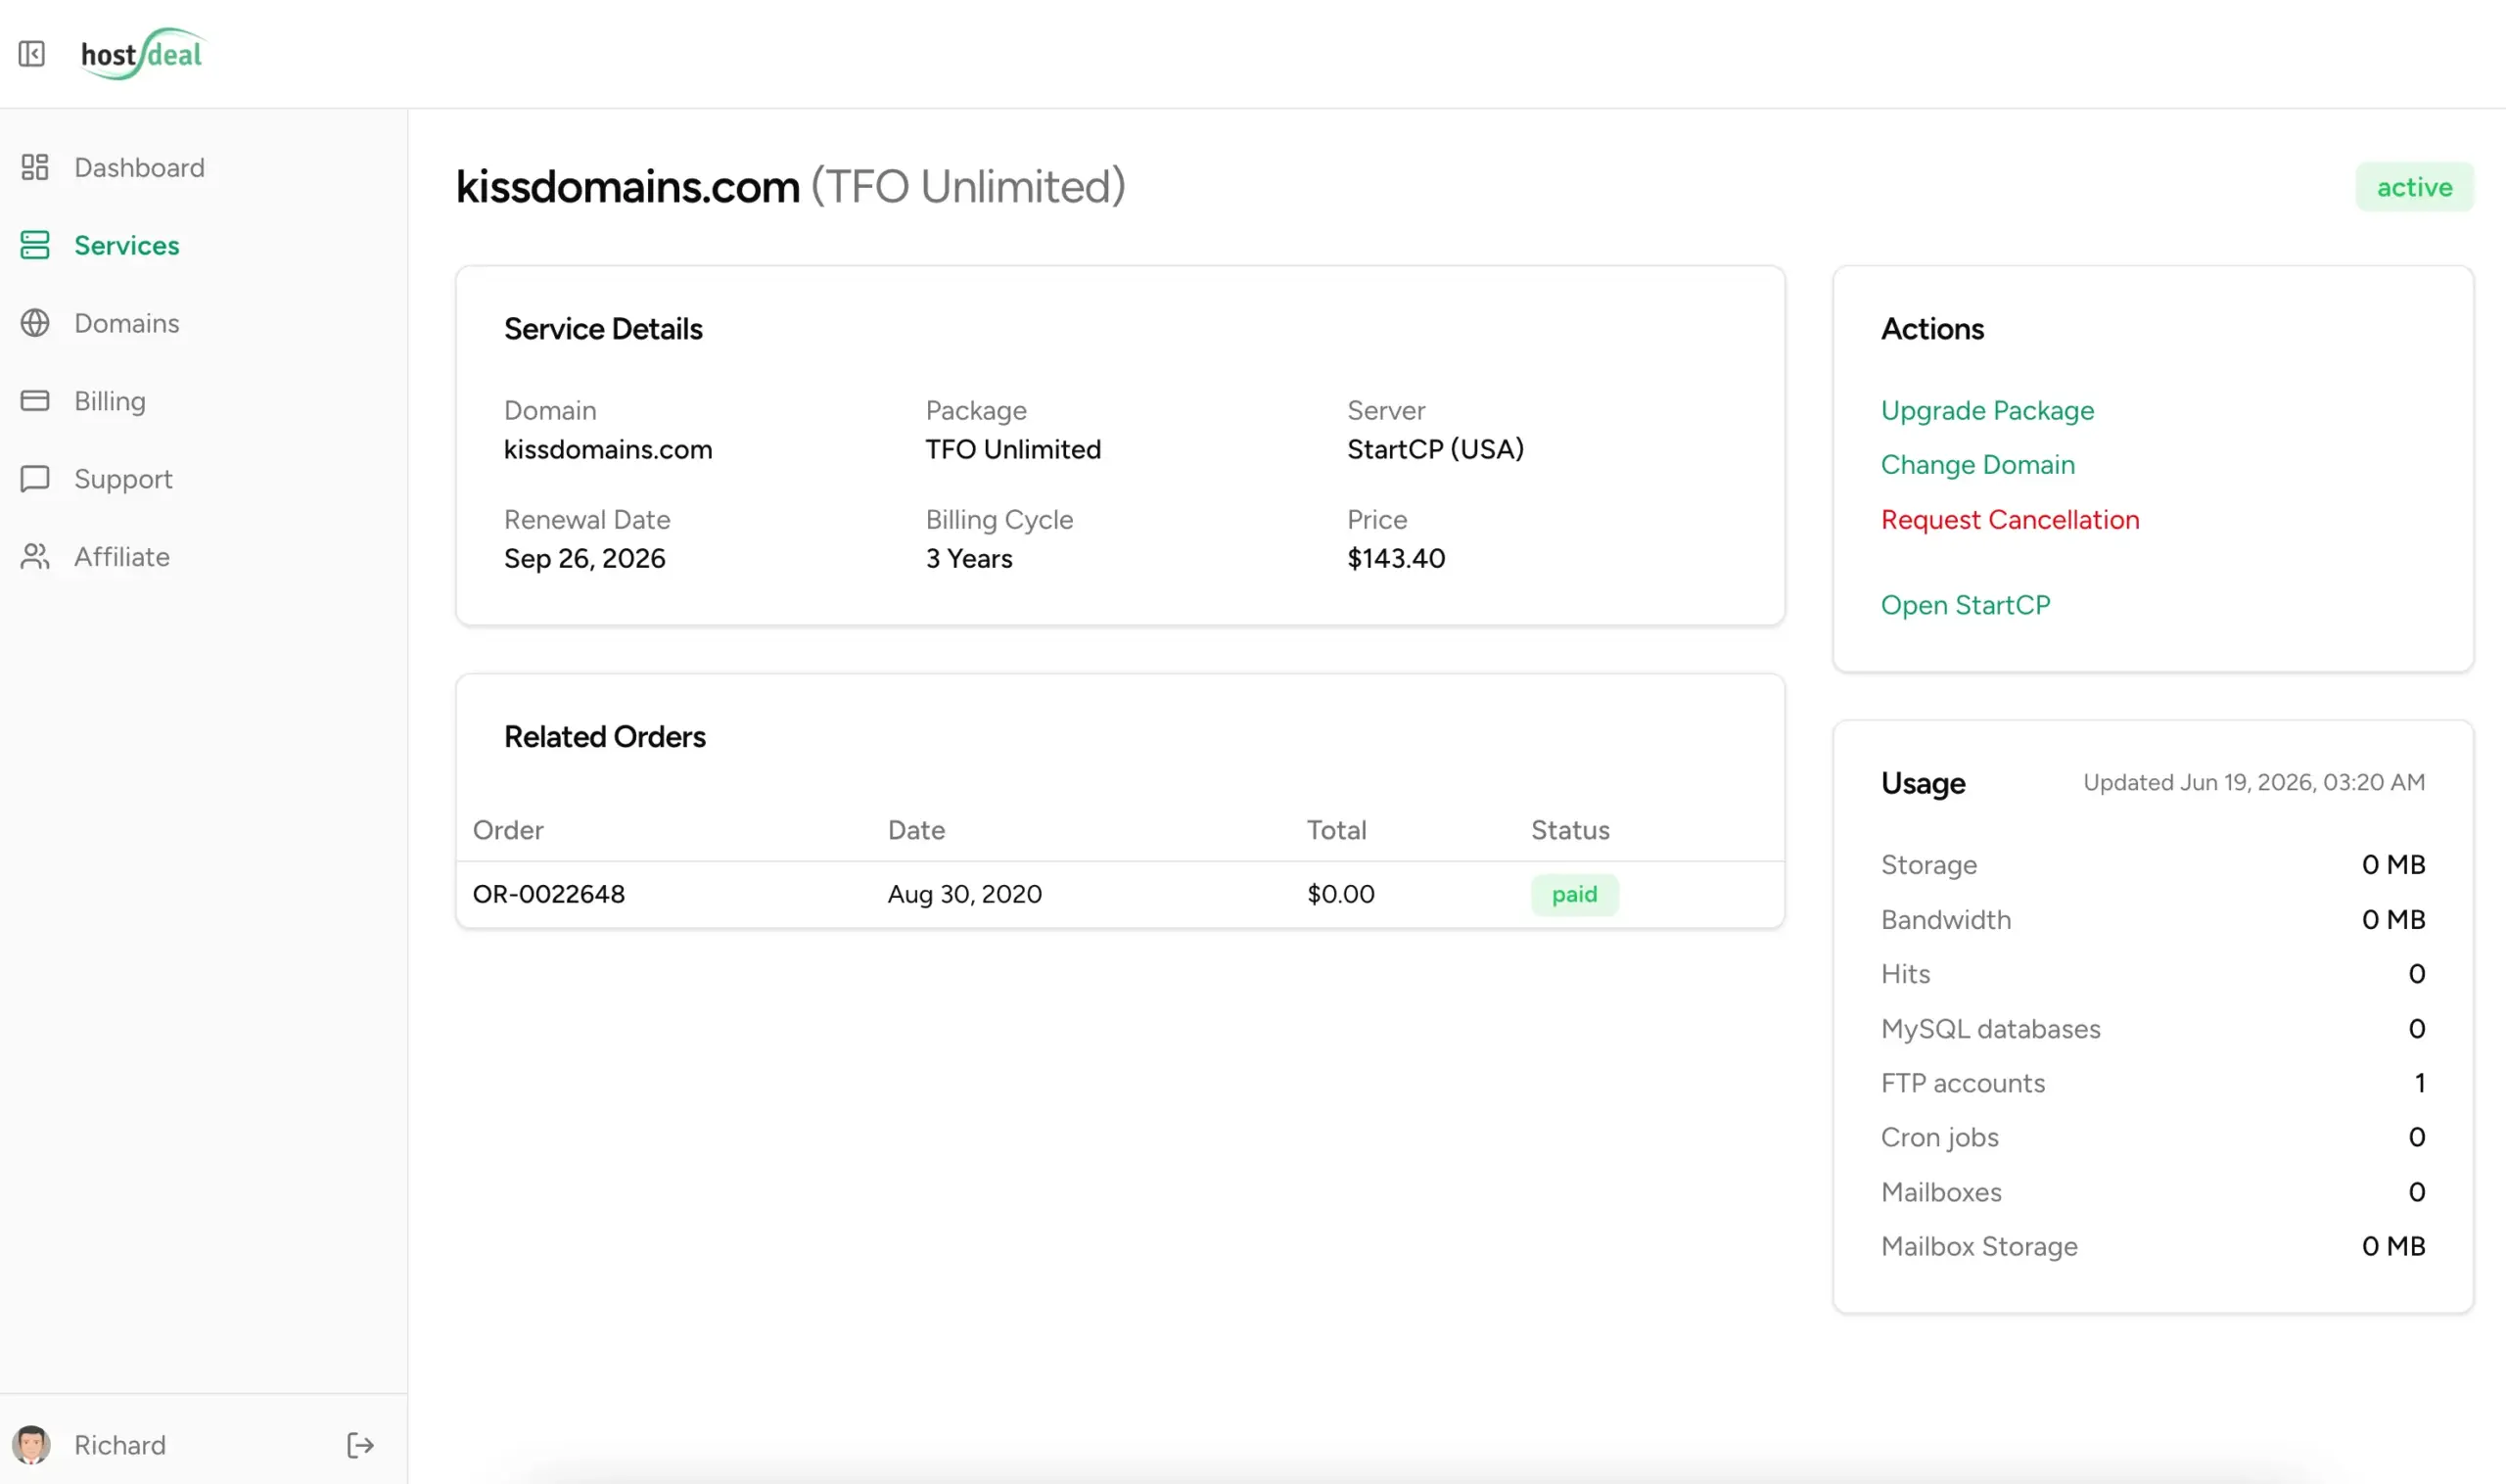Click the Usage updated timestamp
Image resolution: width=2506 pixels, height=1484 pixels.
(x=2254, y=783)
